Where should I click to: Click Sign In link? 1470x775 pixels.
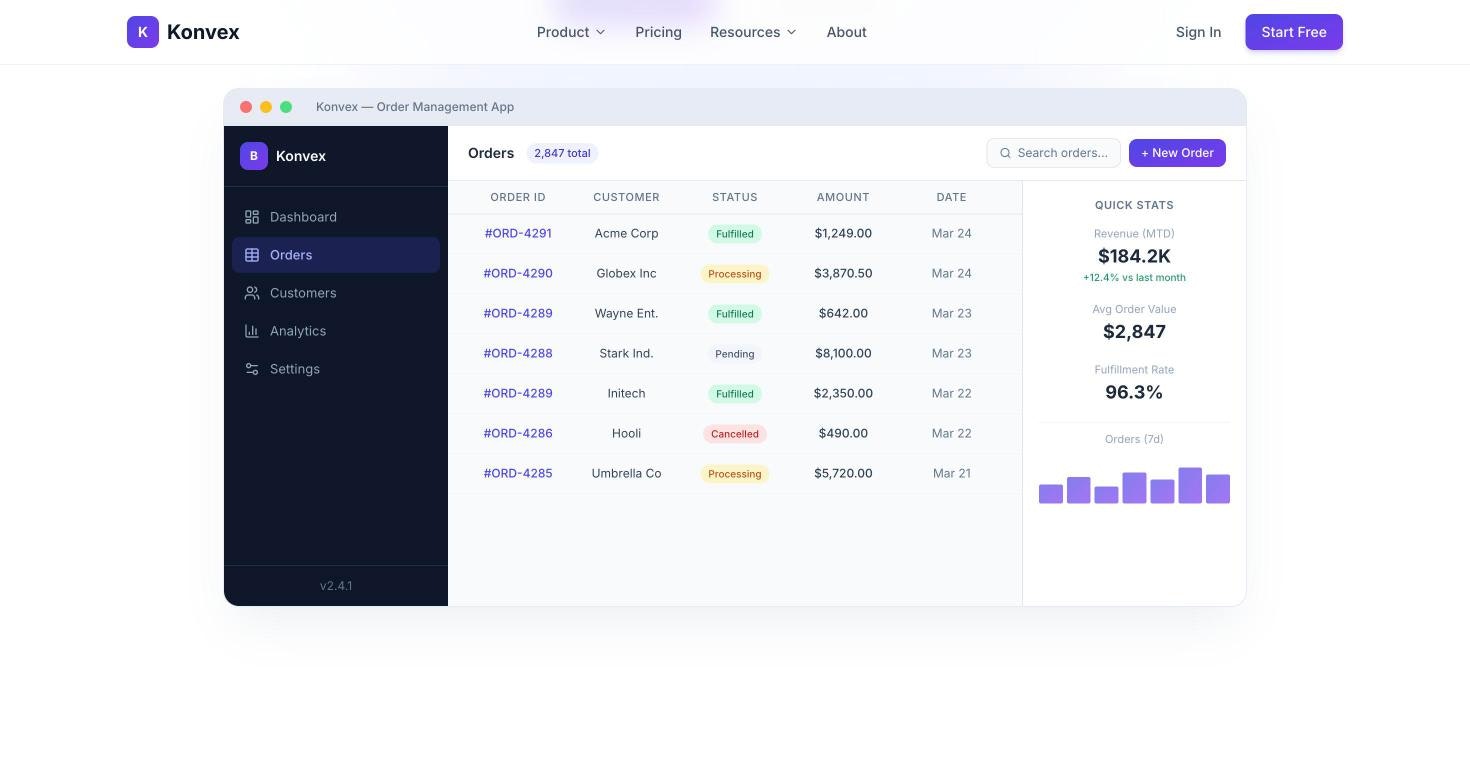pyautogui.click(x=1198, y=32)
